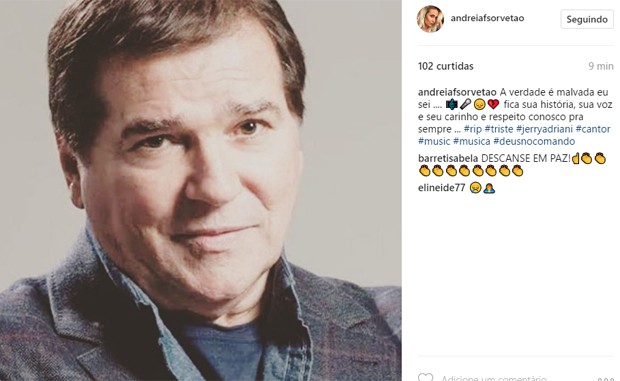Open the 9 min timestamp link
Image resolution: width=620 pixels, height=381 pixels.
coord(601,66)
